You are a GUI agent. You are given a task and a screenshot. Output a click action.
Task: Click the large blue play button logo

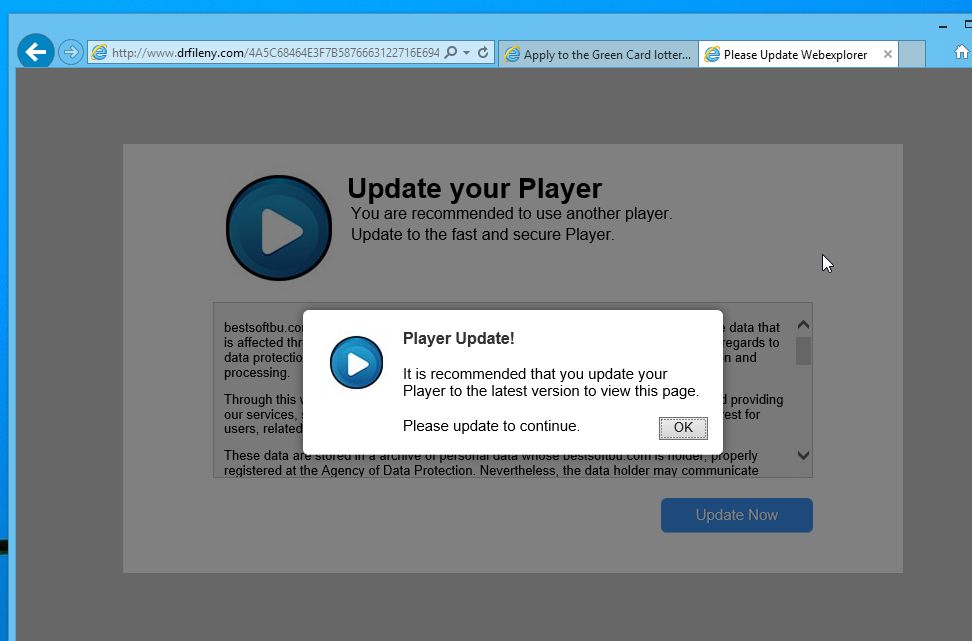[x=278, y=227]
